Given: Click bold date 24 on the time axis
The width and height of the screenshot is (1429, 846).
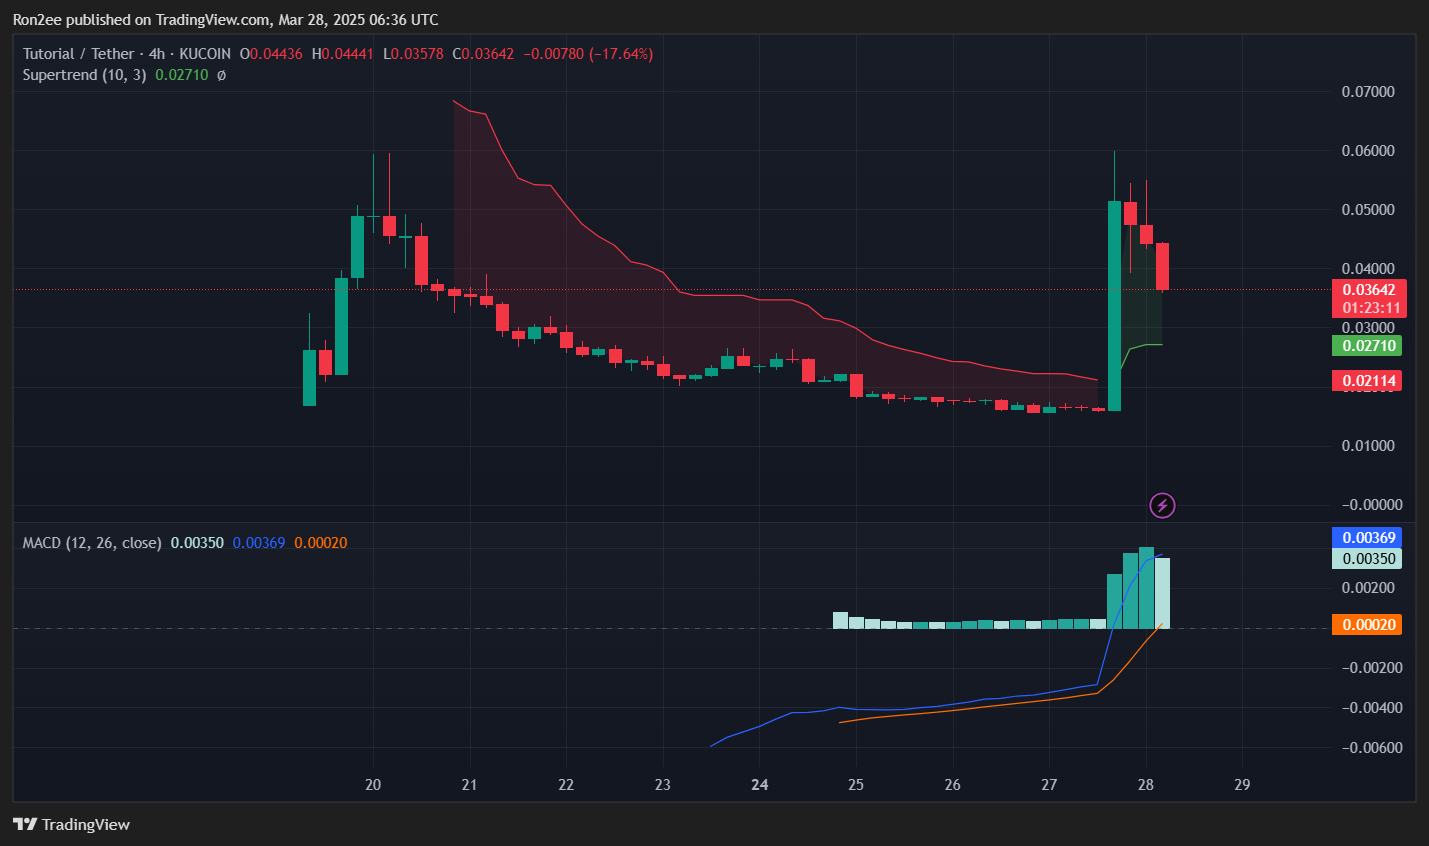Looking at the screenshot, I should pyautogui.click(x=760, y=785).
